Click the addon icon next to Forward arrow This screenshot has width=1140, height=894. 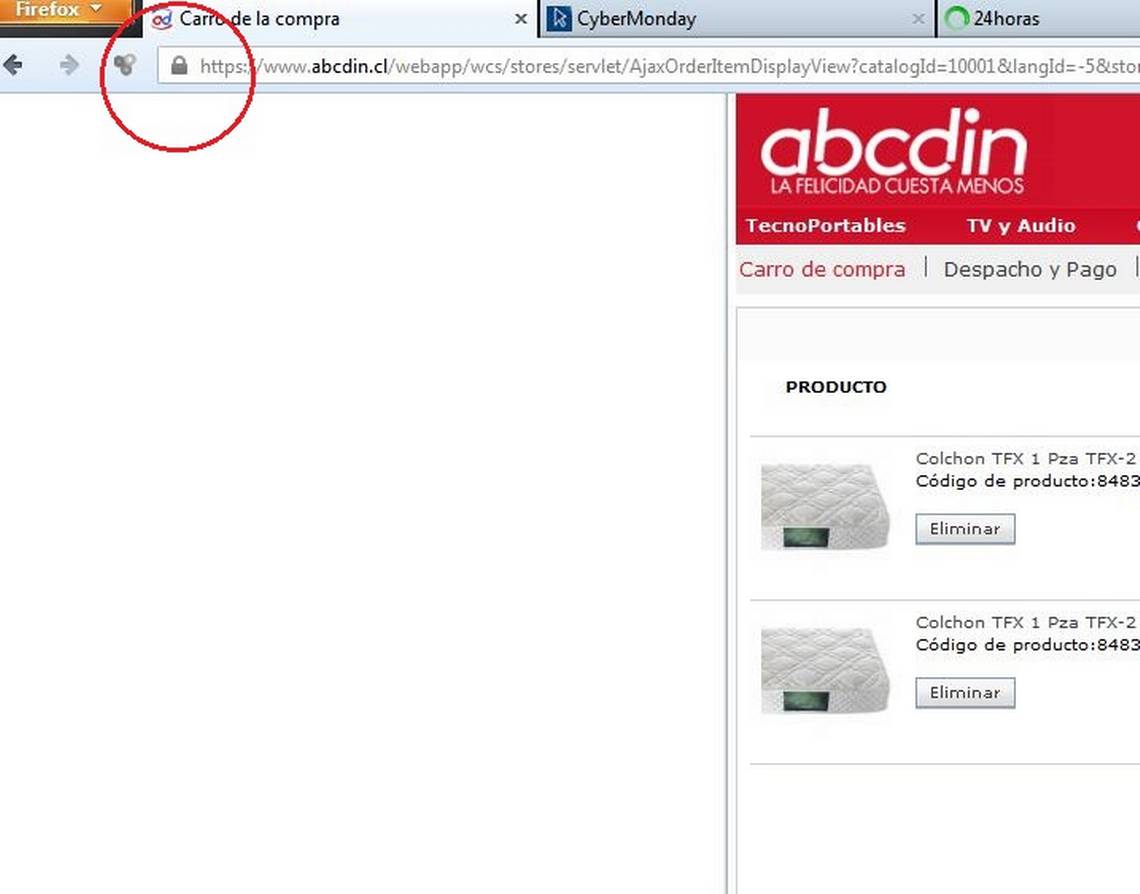tap(124, 65)
